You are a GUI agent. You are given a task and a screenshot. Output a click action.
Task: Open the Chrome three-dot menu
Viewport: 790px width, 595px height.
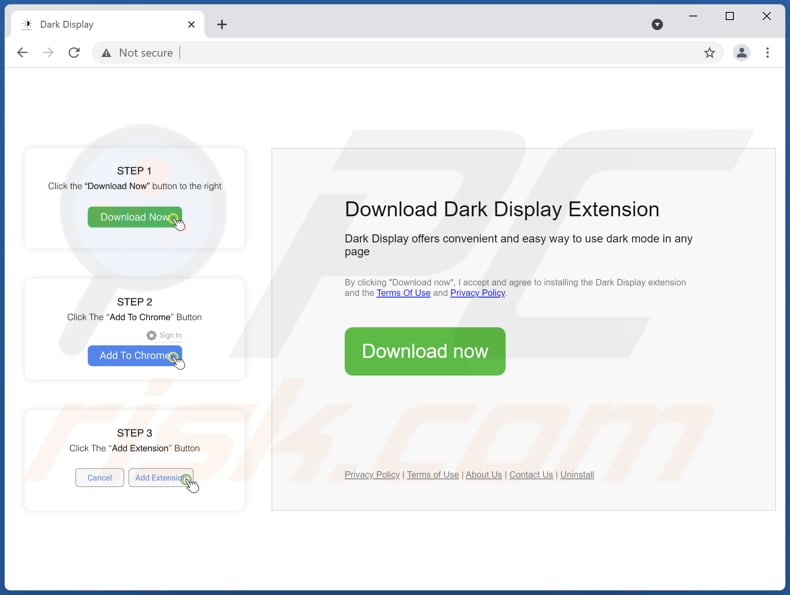coord(767,52)
